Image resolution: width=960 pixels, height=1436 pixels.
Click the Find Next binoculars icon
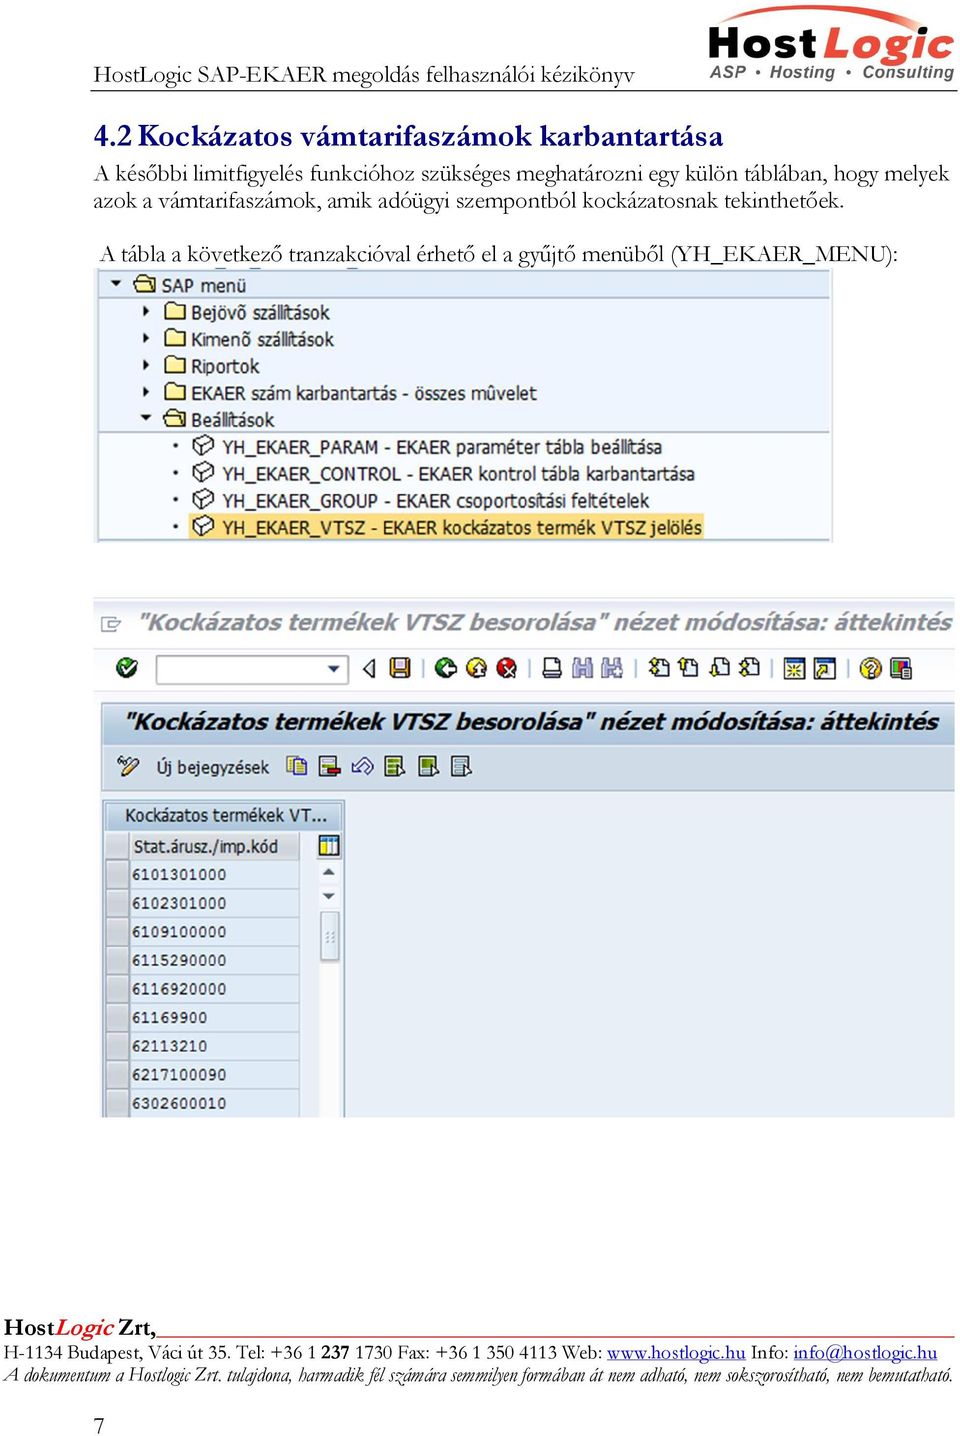[x=612, y=668]
